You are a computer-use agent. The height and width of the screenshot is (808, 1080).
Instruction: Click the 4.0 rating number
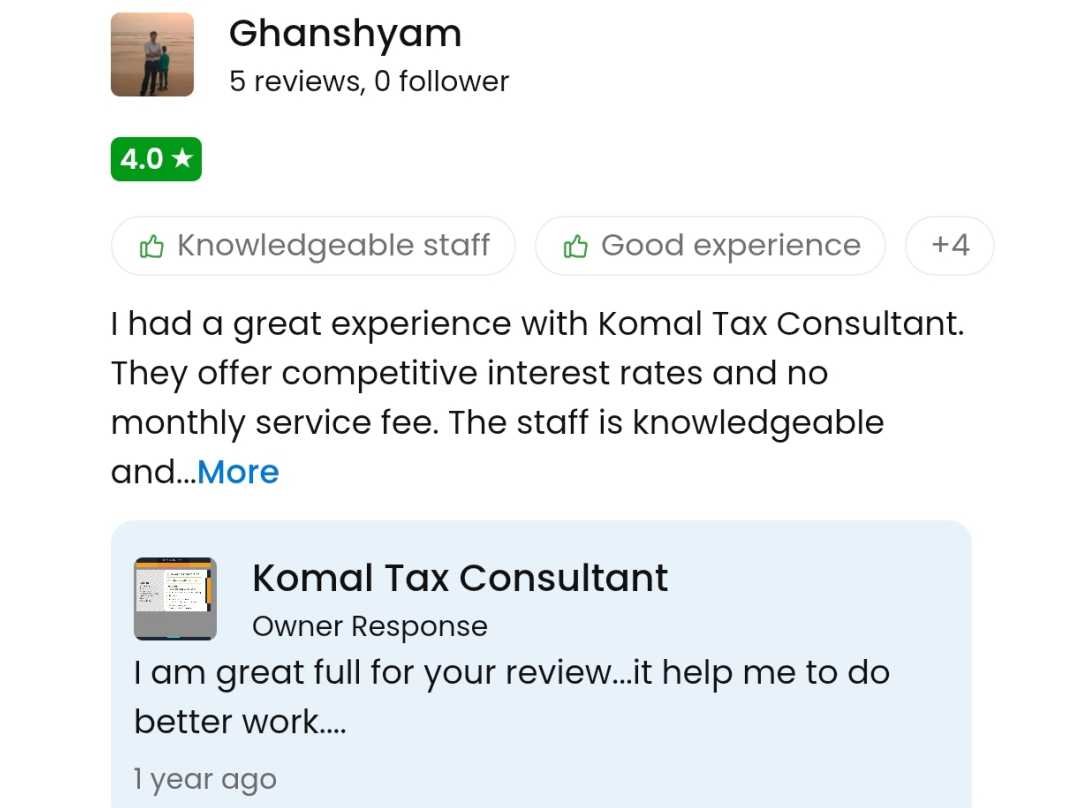(141, 159)
